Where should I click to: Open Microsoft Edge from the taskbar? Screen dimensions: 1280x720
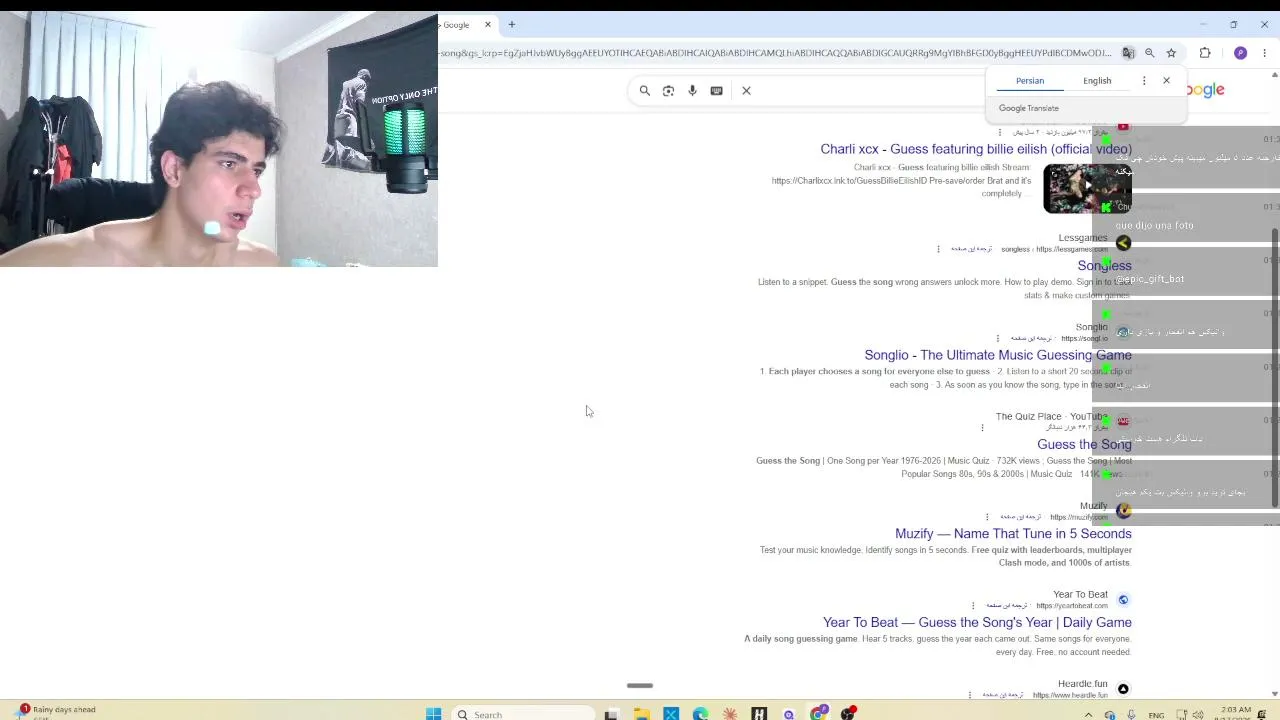(700, 714)
